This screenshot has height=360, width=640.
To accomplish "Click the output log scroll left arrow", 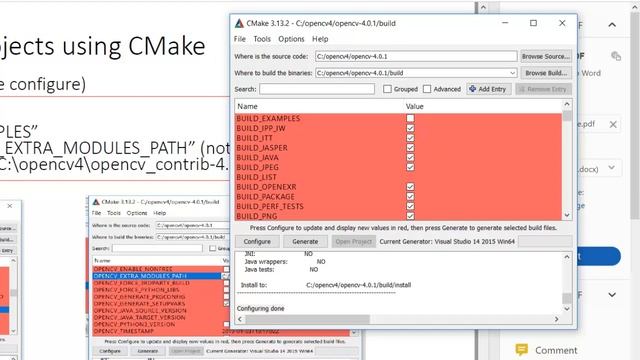I will pyautogui.click(x=240, y=319).
